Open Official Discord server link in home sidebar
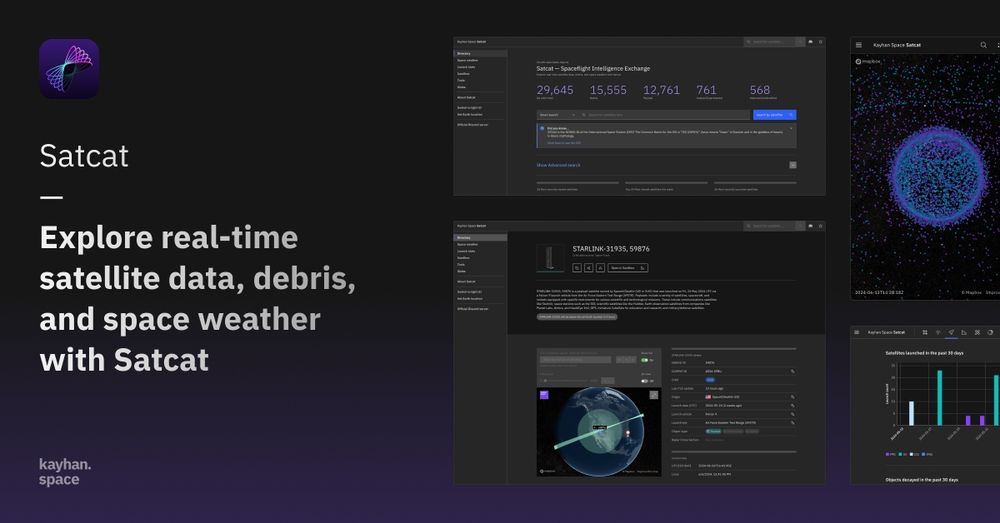The width and height of the screenshot is (1000, 523). tap(473, 125)
